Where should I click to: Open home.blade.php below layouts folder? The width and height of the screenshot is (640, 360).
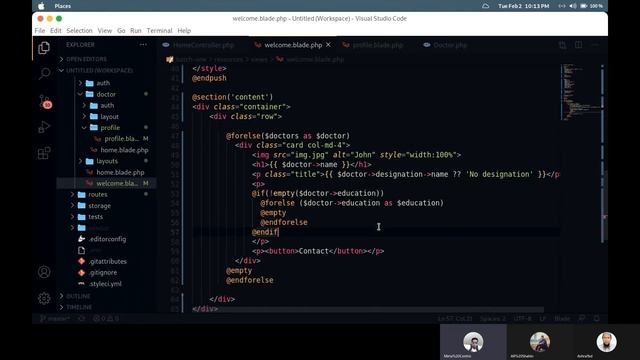point(120,172)
